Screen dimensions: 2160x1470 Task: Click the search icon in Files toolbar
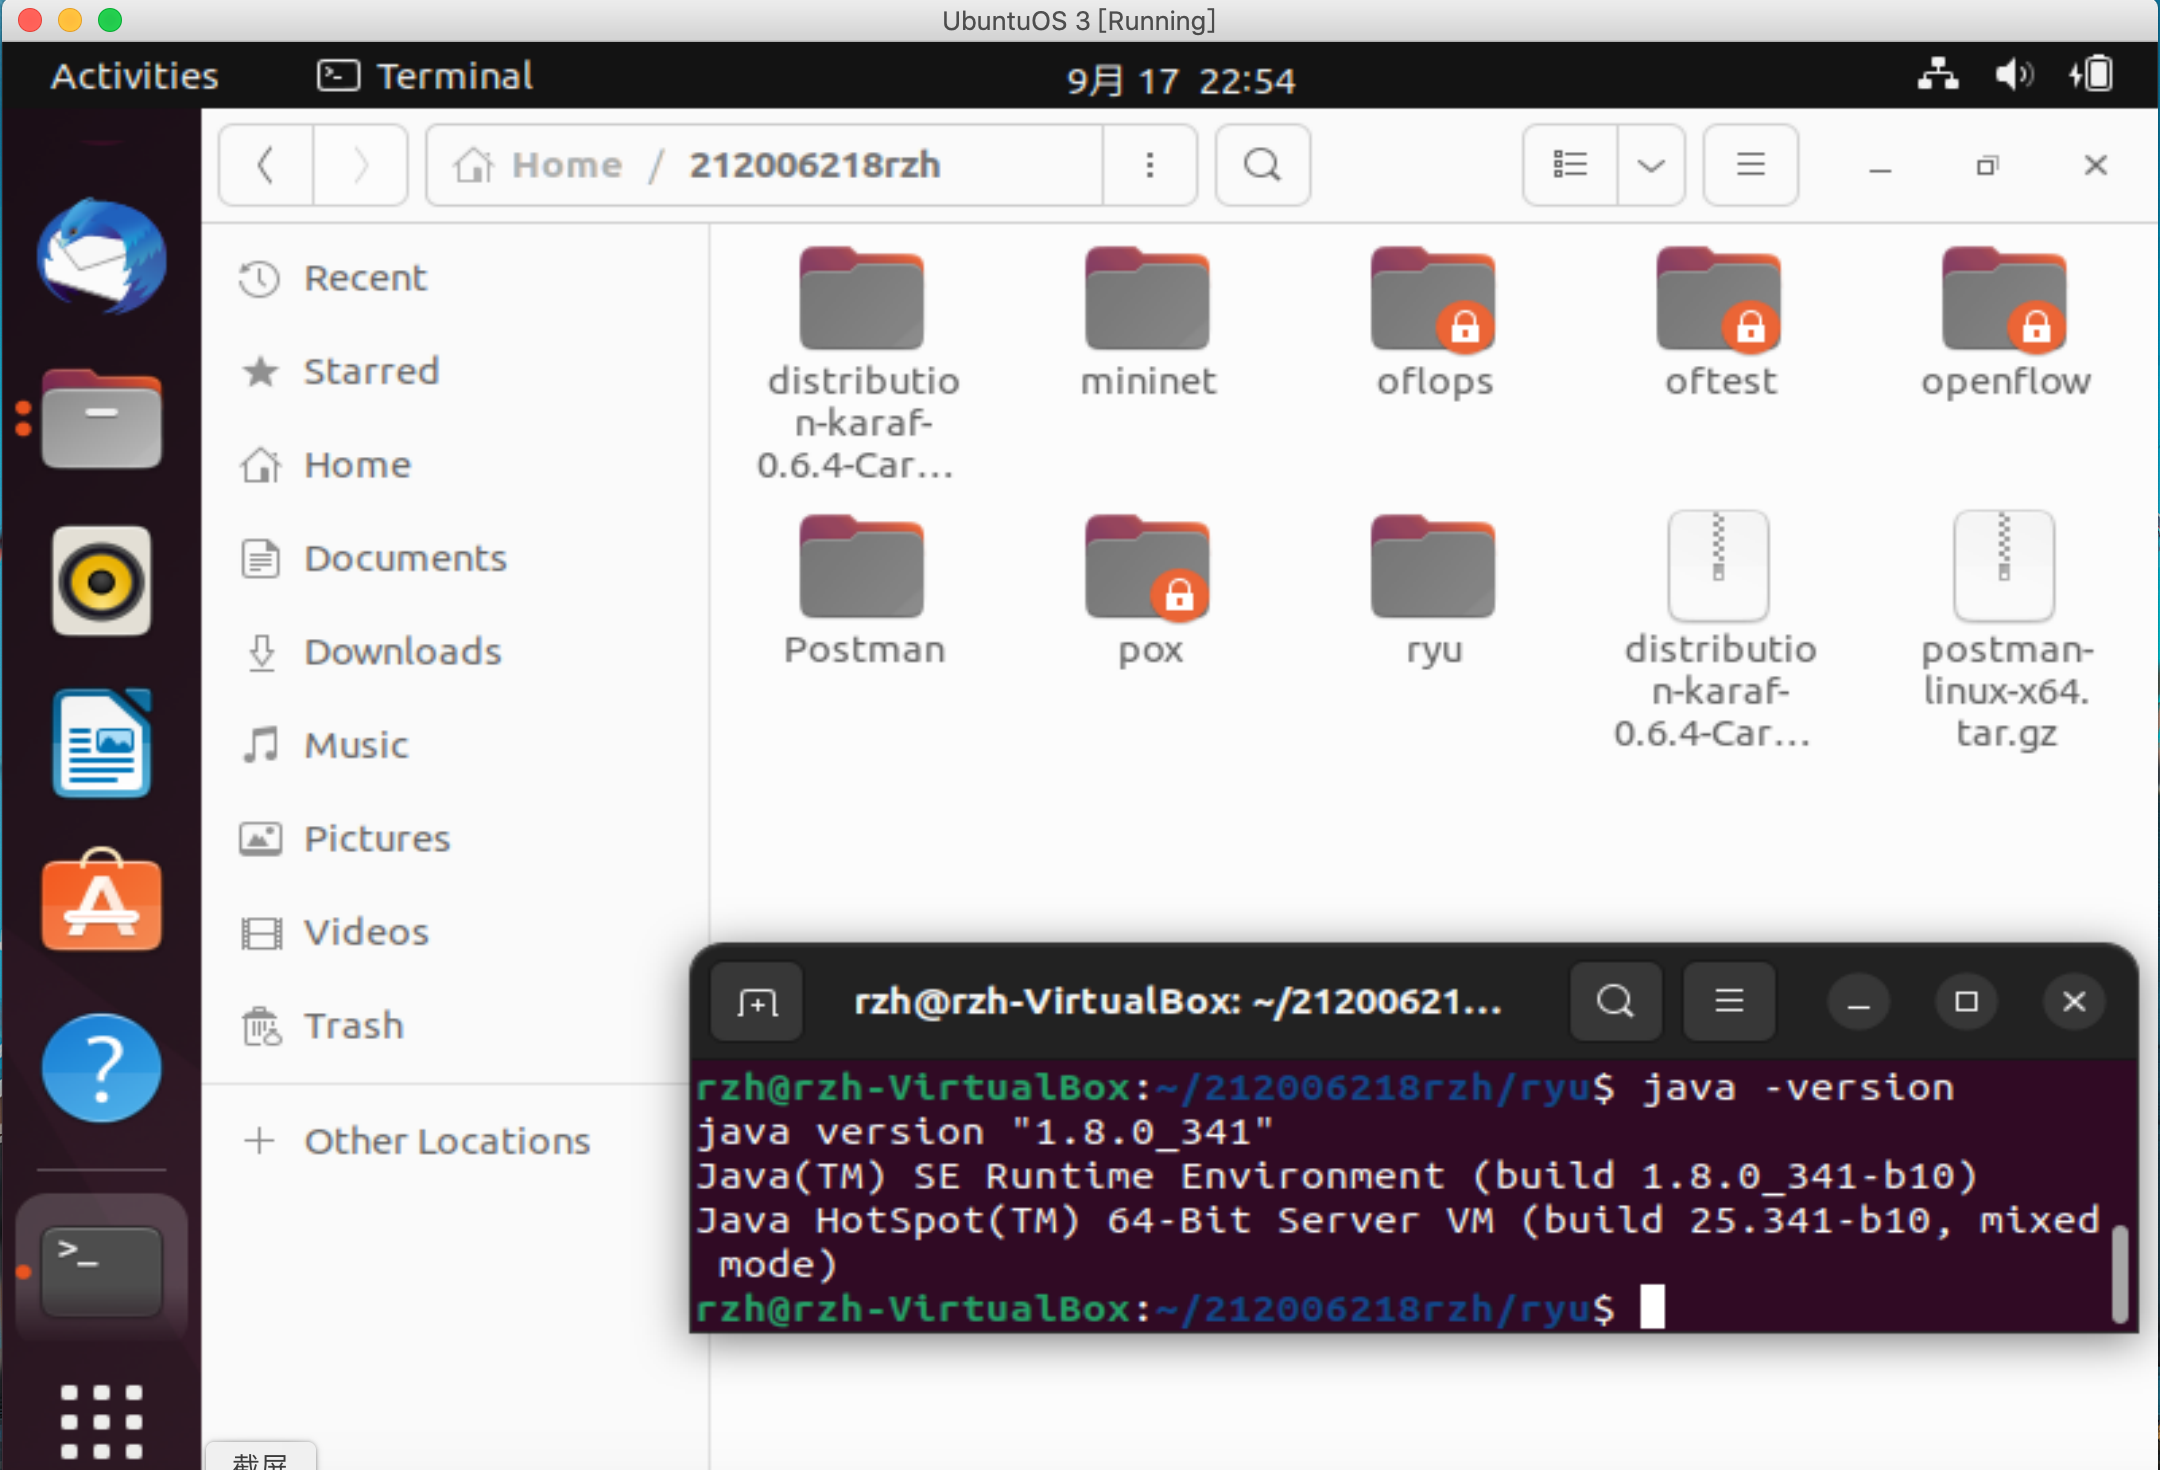(x=1262, y=165)
